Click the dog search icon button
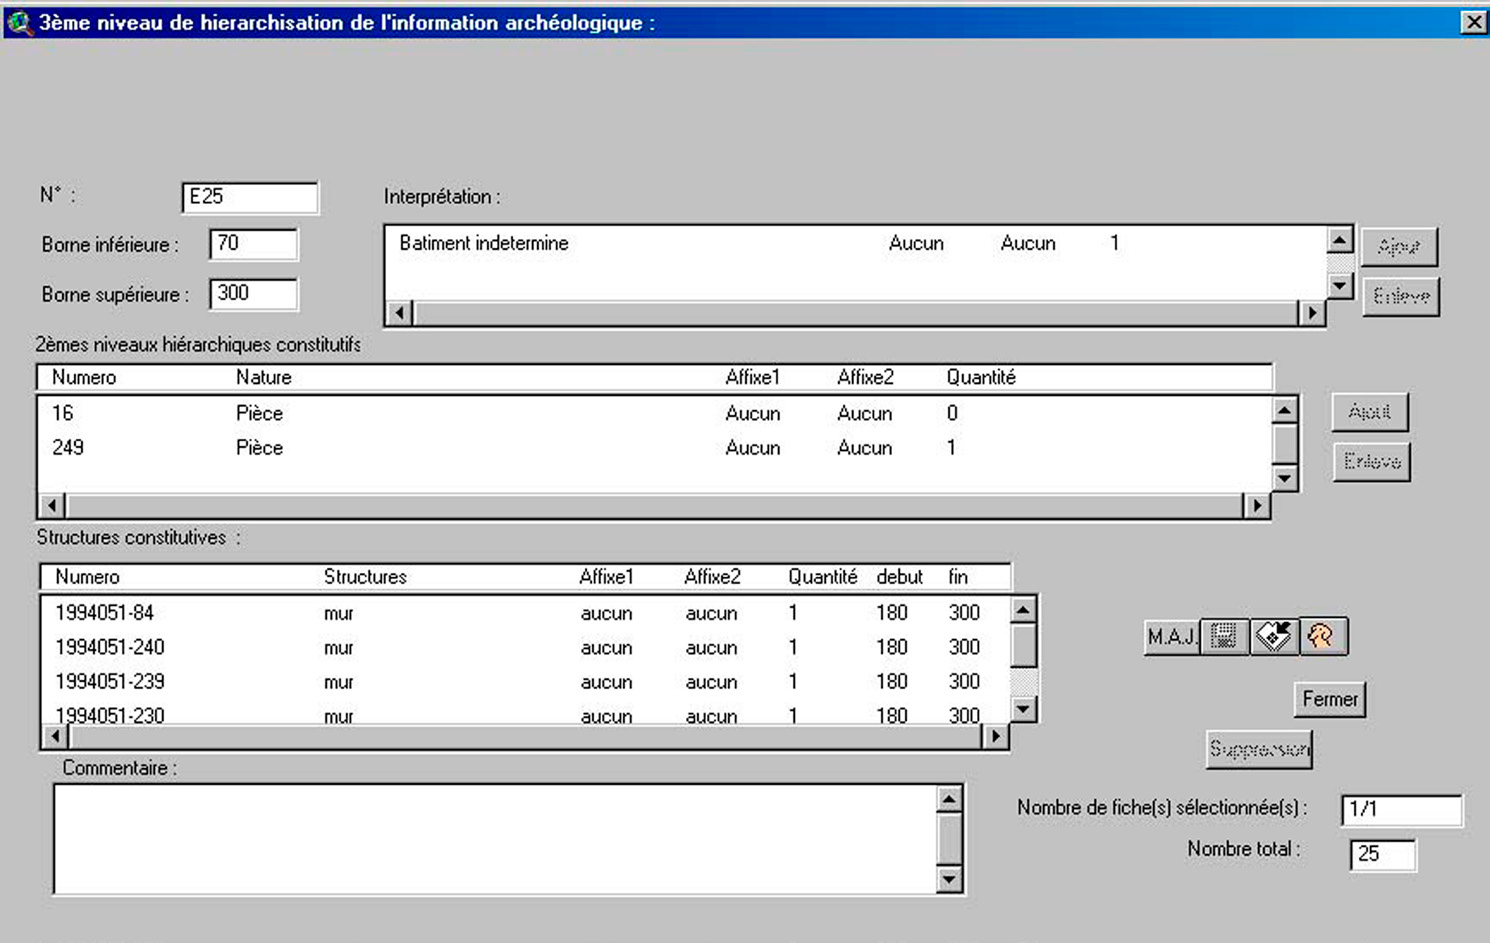This screenshot has height=943, width=1490. tap(1323, 636)
